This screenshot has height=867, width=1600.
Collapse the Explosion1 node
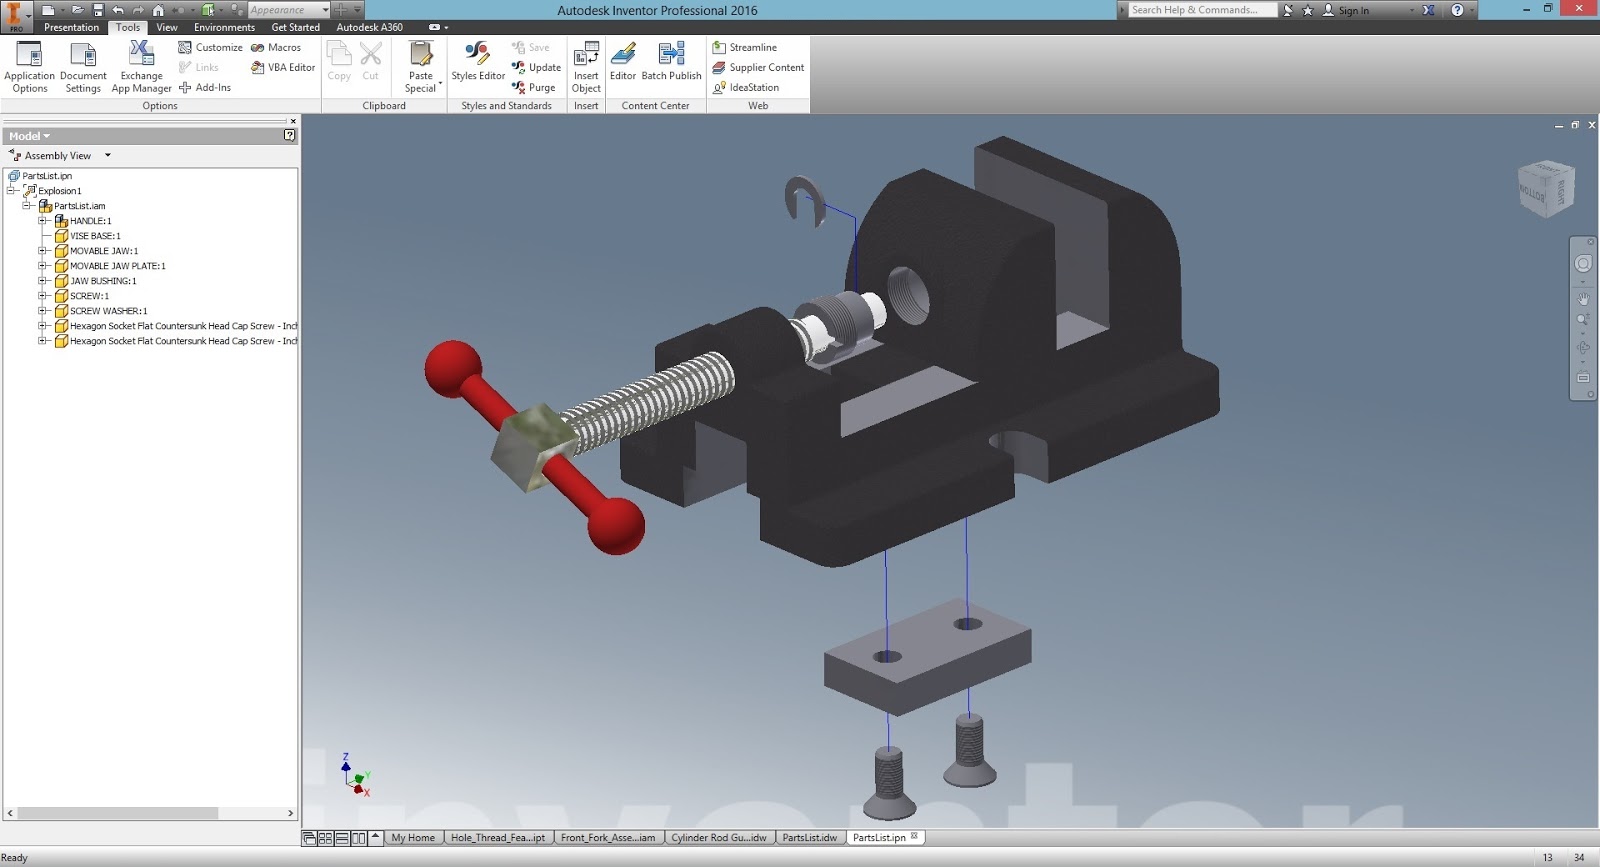11,191
